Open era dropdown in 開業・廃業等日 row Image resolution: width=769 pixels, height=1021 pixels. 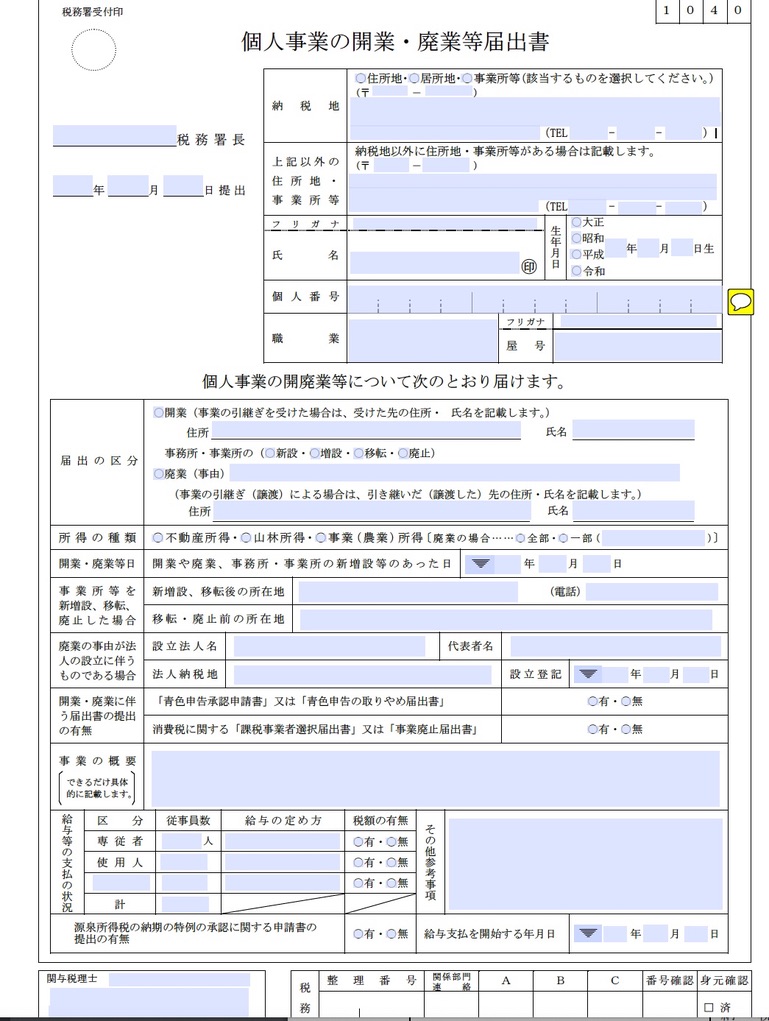point(481,564)
